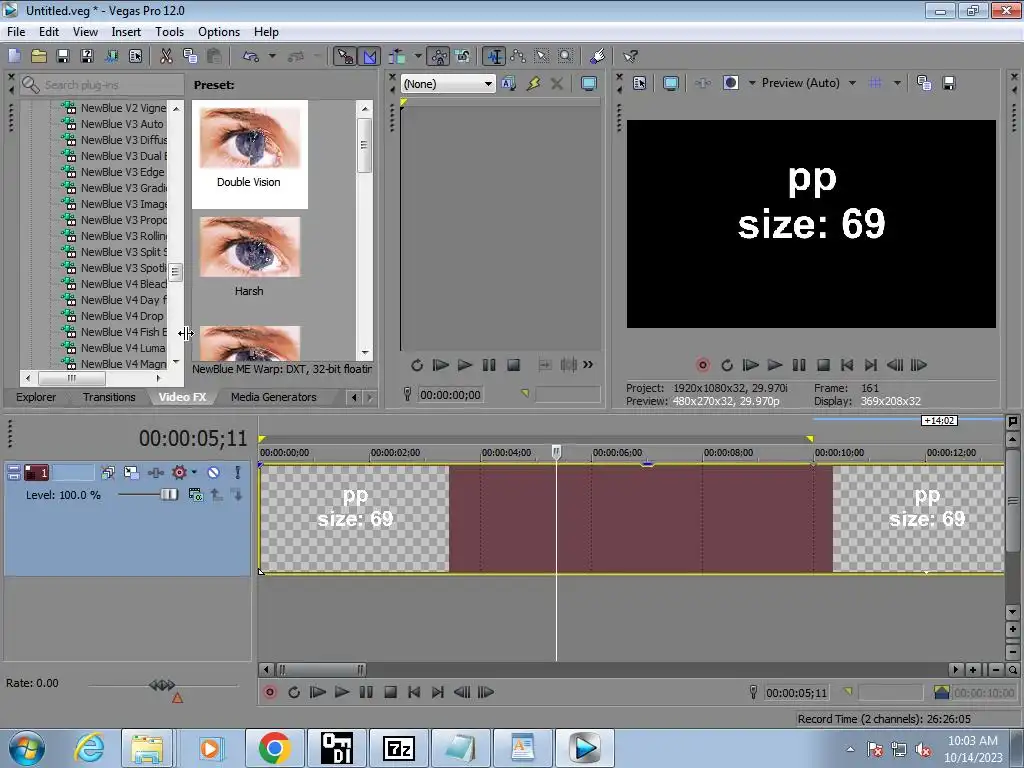Screen dimensions: 1024x768
Task: Open the Preview (Auto) quality dropdown
Action: click(x=852, y=83)
